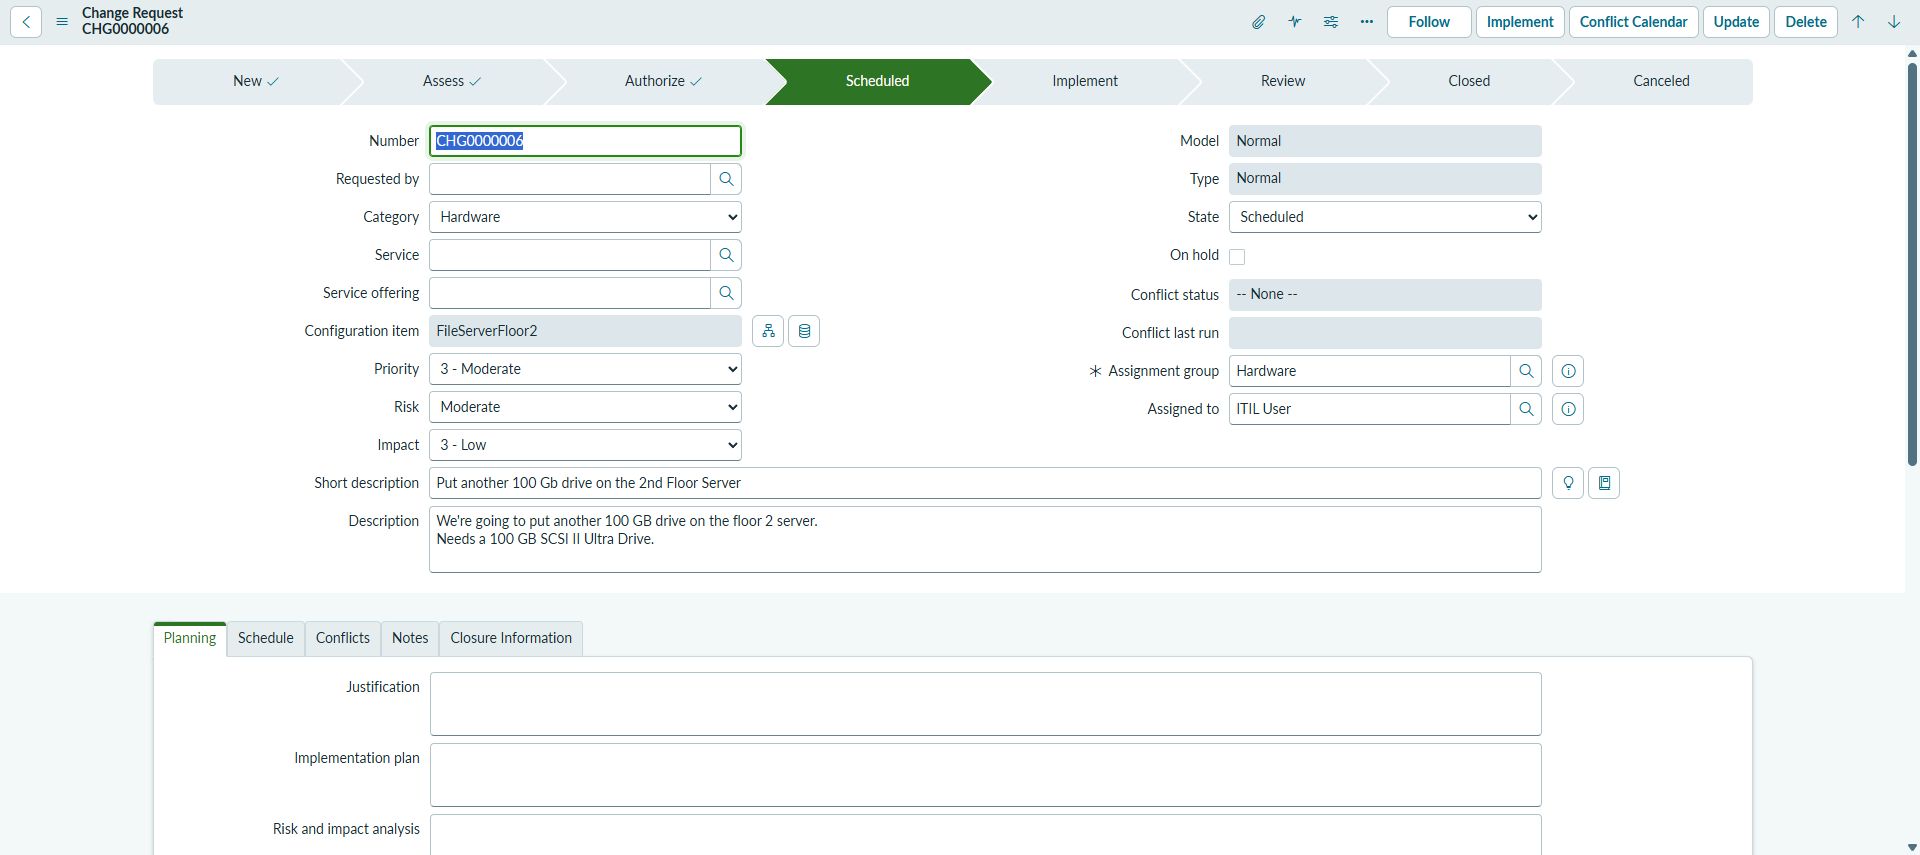Viewport: 1920px width, 855px height.
Task: Click the Short description input field
Action: point(985,483)
